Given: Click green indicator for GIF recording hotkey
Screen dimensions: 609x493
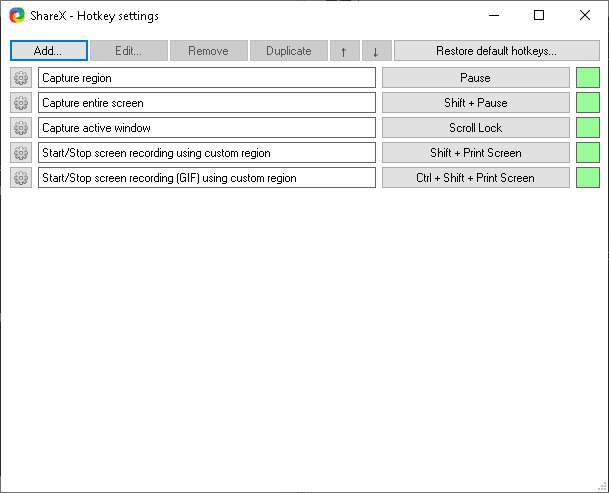Looking at the screenshot, I should click(x=588, y=178).
